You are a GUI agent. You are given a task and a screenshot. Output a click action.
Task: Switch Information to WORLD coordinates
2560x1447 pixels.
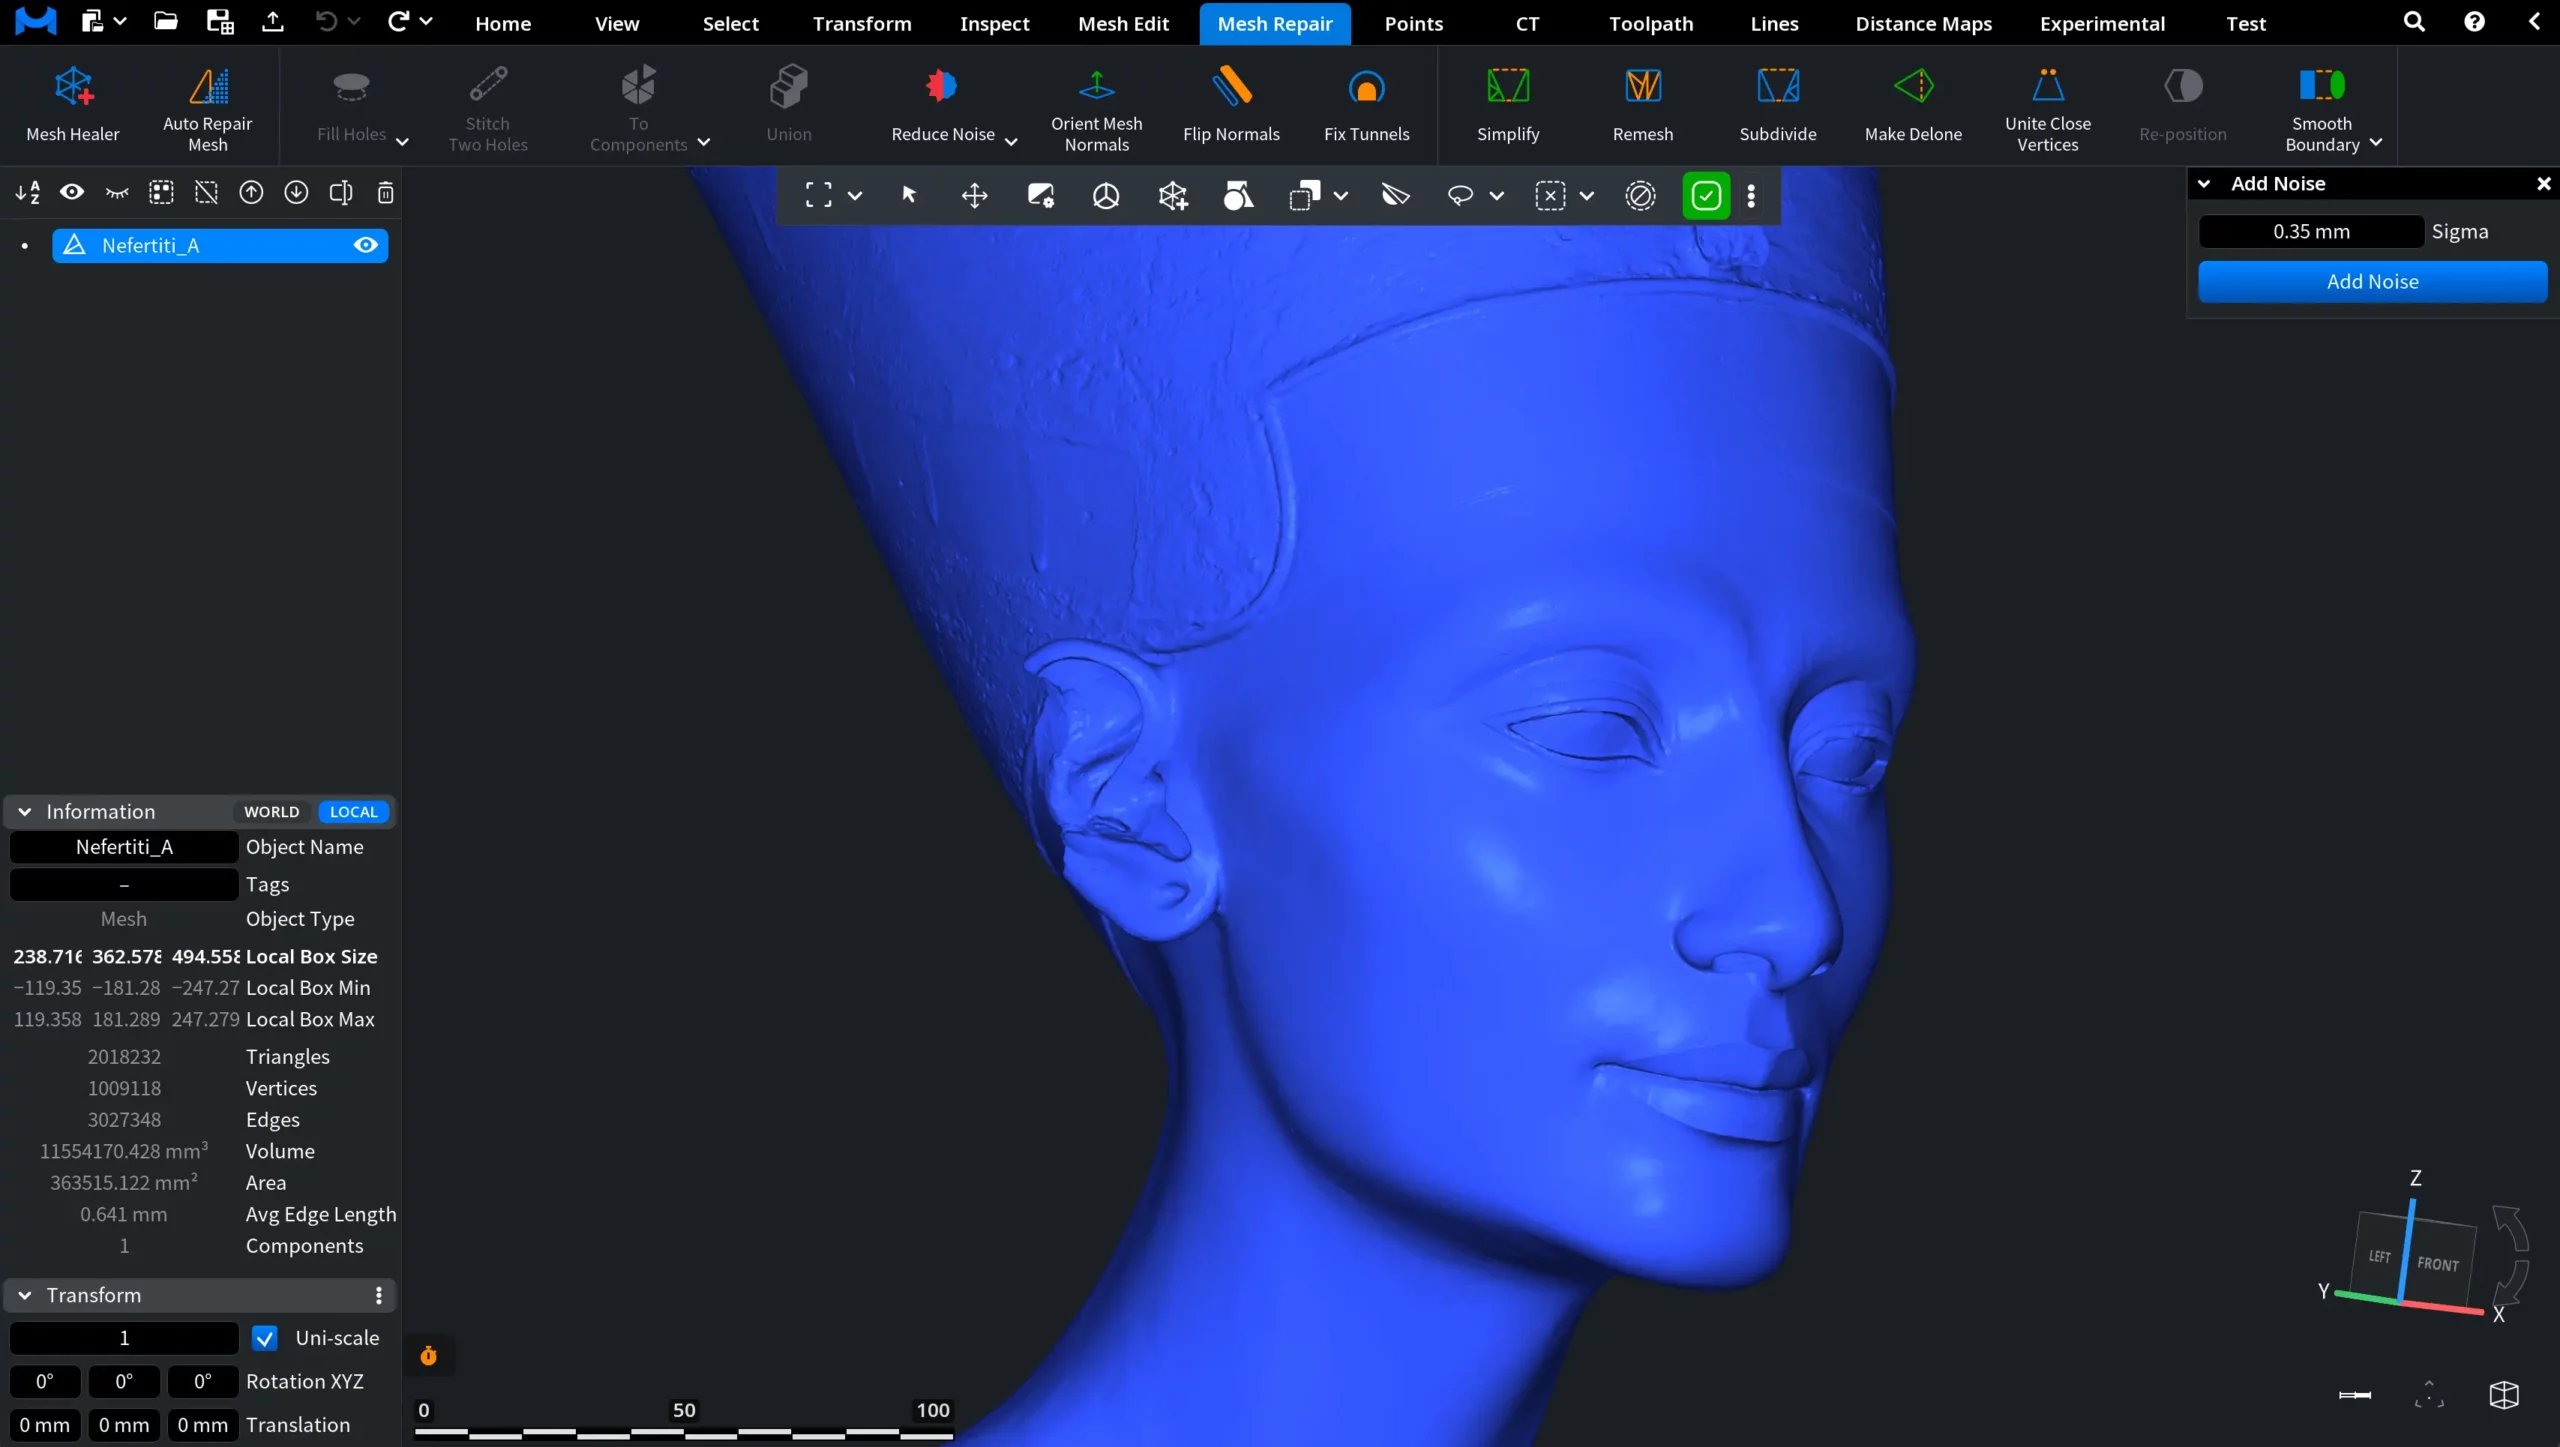pos(271,812)
